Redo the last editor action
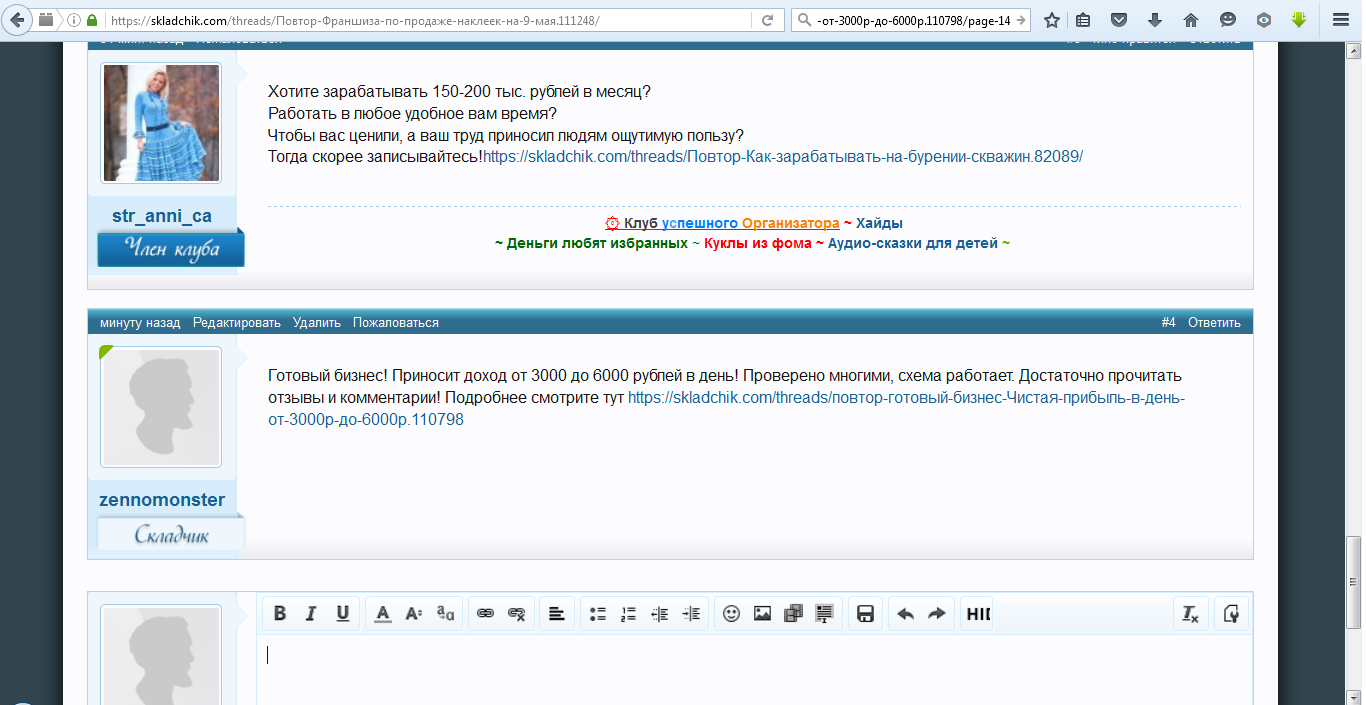The image size is (1366, 705). (937, 614)
